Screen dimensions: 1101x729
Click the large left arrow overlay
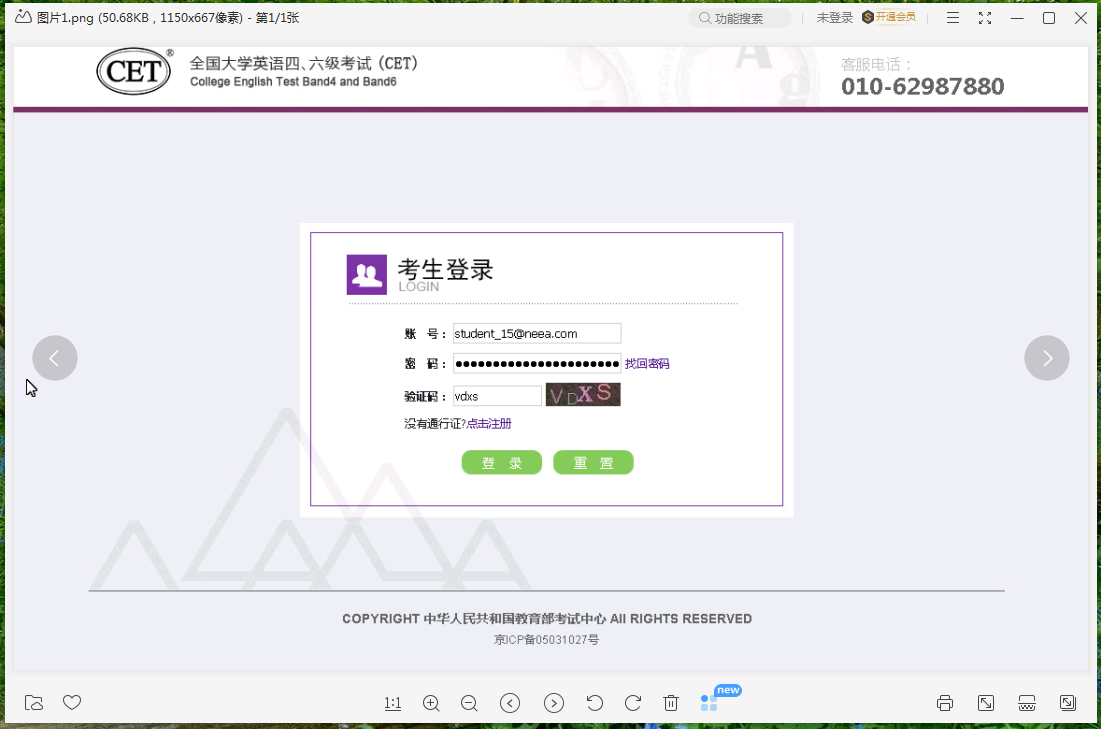click(55, 358)
